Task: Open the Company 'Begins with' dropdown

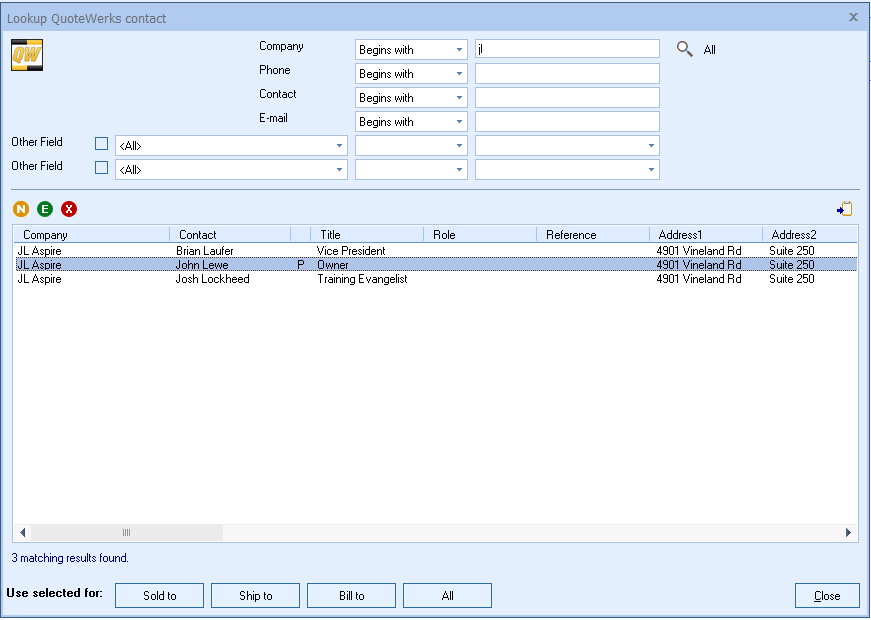Action: (411, 49)
